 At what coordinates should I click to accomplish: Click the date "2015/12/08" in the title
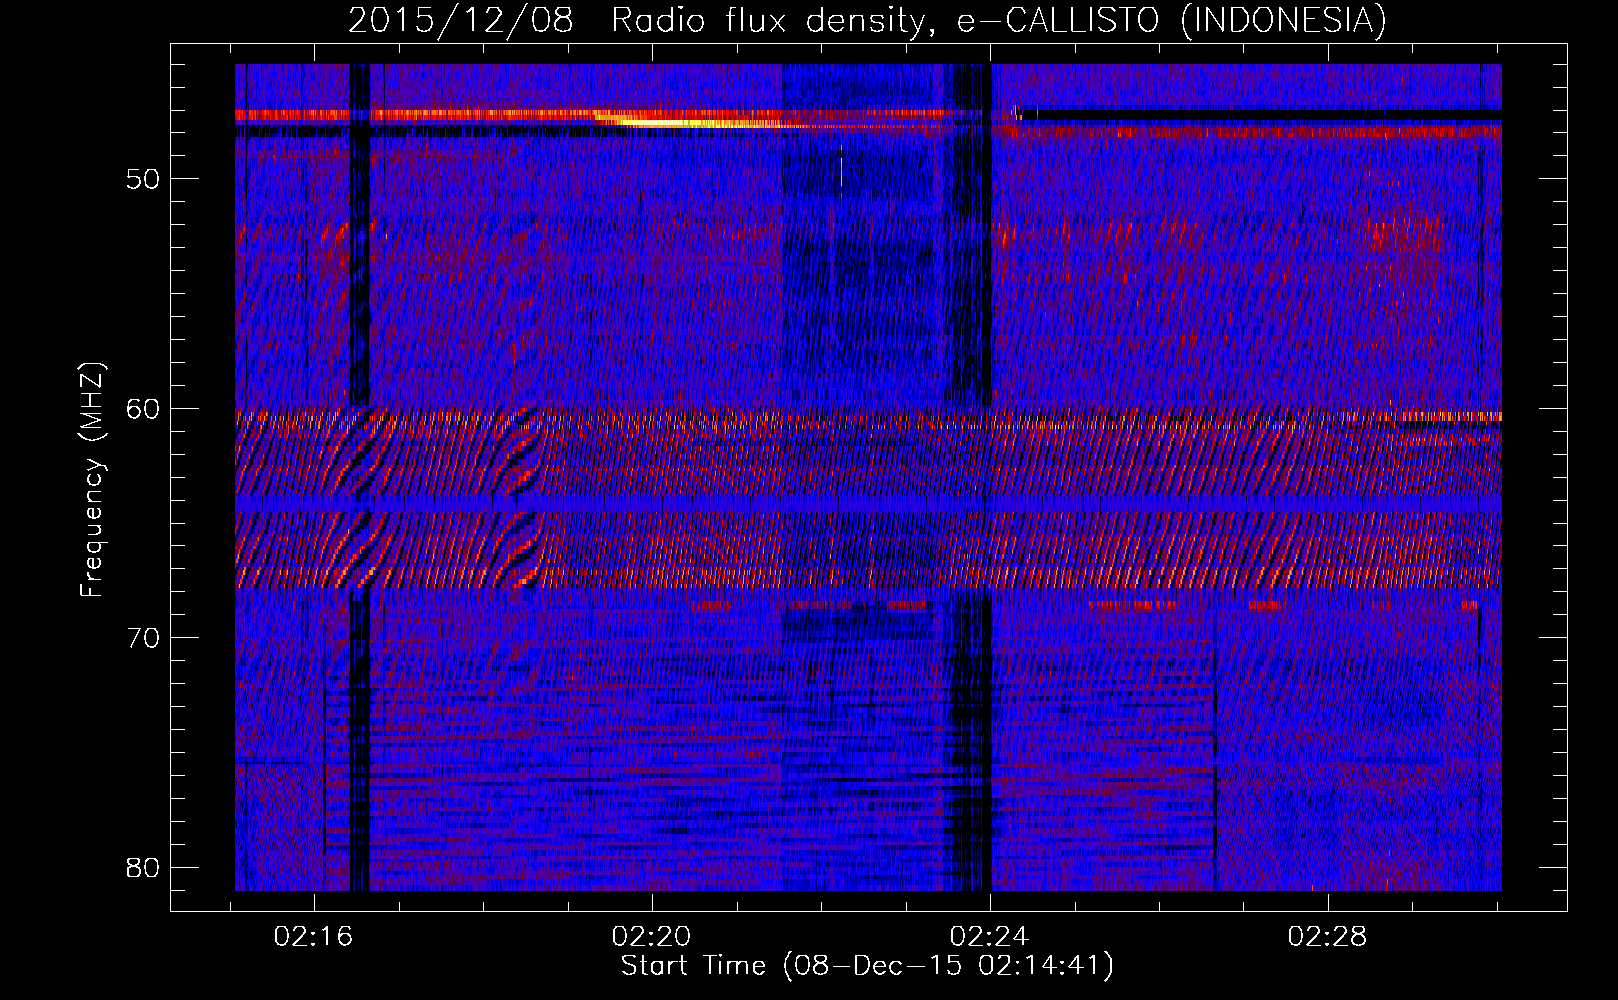461,20
